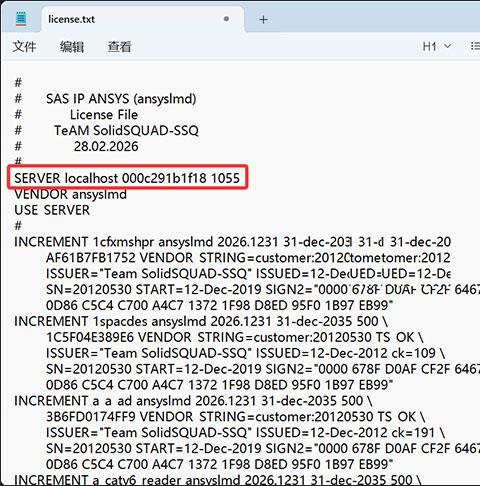The width and height of the screenshot is (480, 486).
Task: Click the INCREMENT 1spacdes line
Action: click(201, 321)
